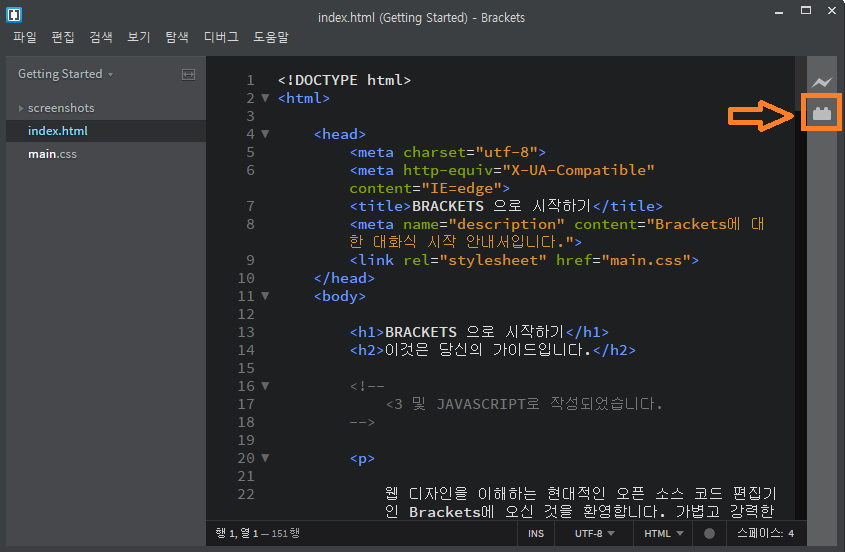The image size is (845, 552).
Task: Maximize the Brackets window
Action: point(806,11)
